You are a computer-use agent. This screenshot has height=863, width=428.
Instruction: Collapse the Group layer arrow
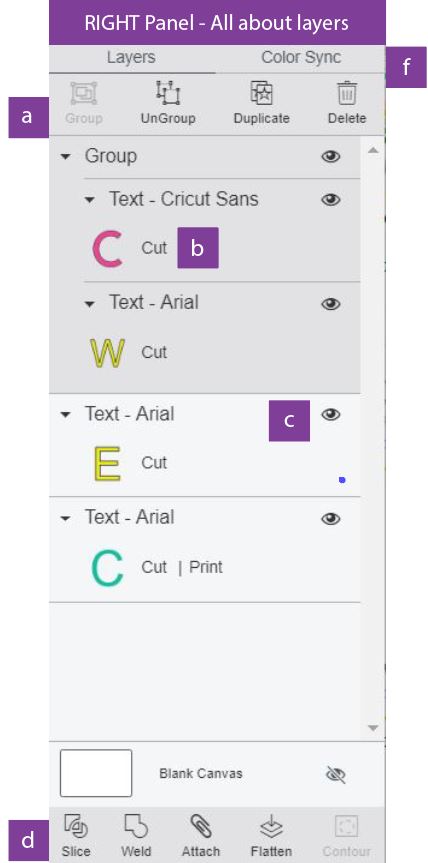pyautogui.click(x=66, y=157)
